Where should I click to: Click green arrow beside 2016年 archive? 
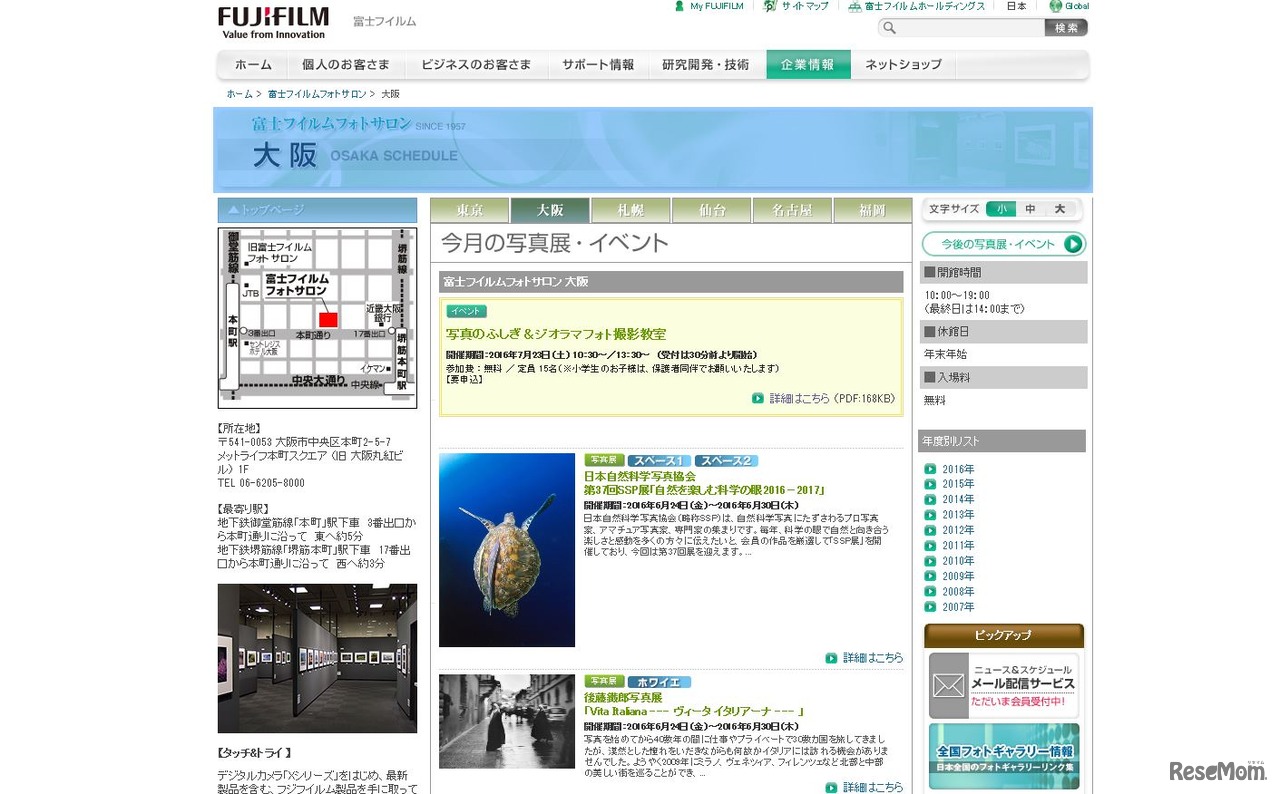[930, 469]
